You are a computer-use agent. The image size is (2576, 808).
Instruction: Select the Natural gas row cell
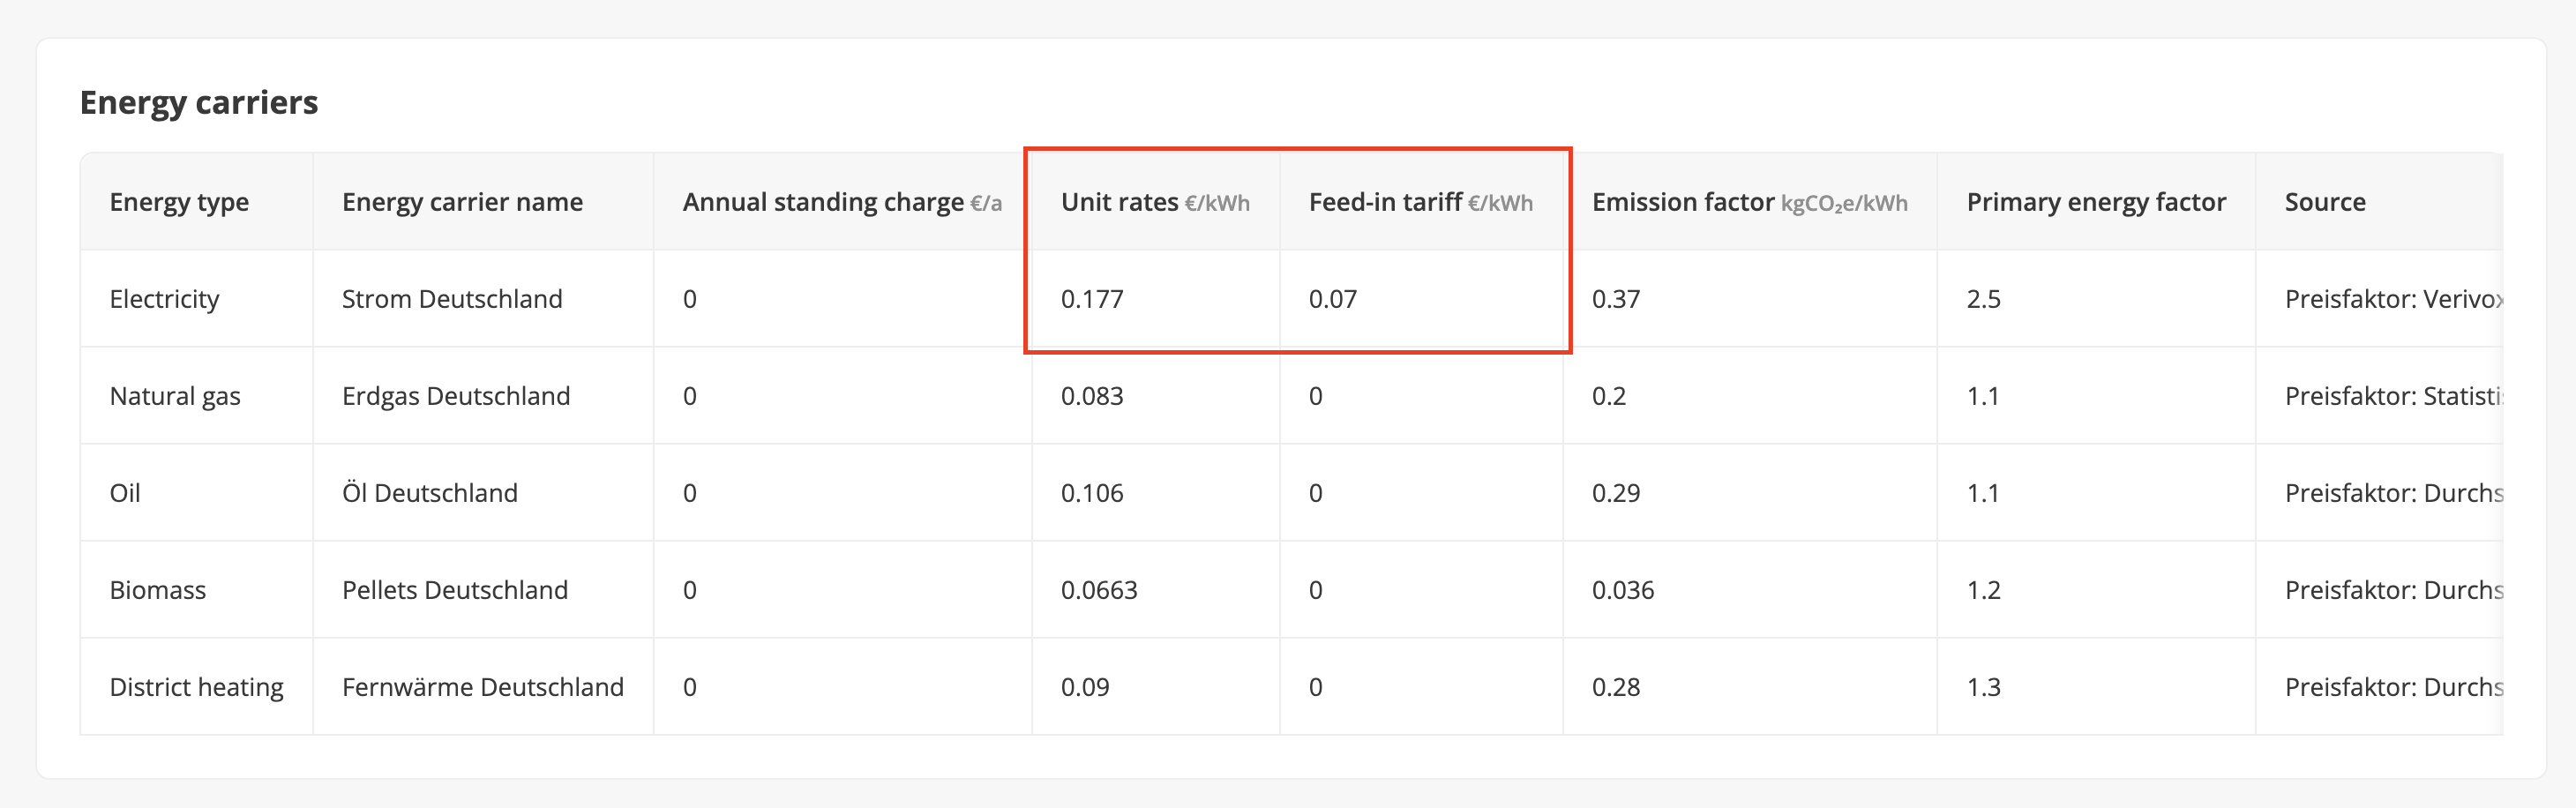tap(175, 396)
